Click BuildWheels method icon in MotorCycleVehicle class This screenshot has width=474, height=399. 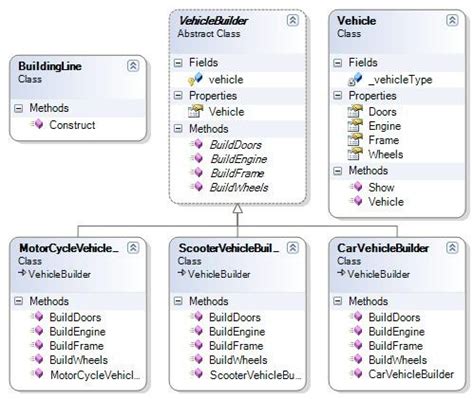pyautogui.click(x=37, y=360)
